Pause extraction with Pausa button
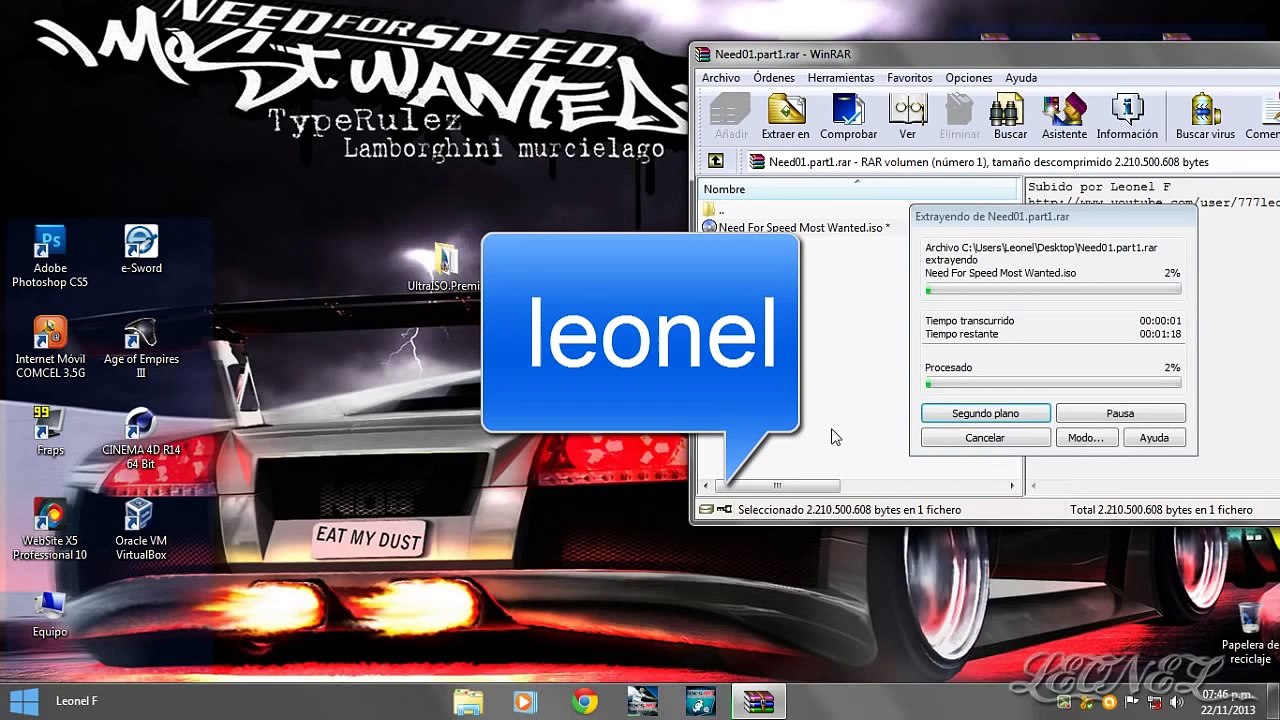 click(1120, 413)
